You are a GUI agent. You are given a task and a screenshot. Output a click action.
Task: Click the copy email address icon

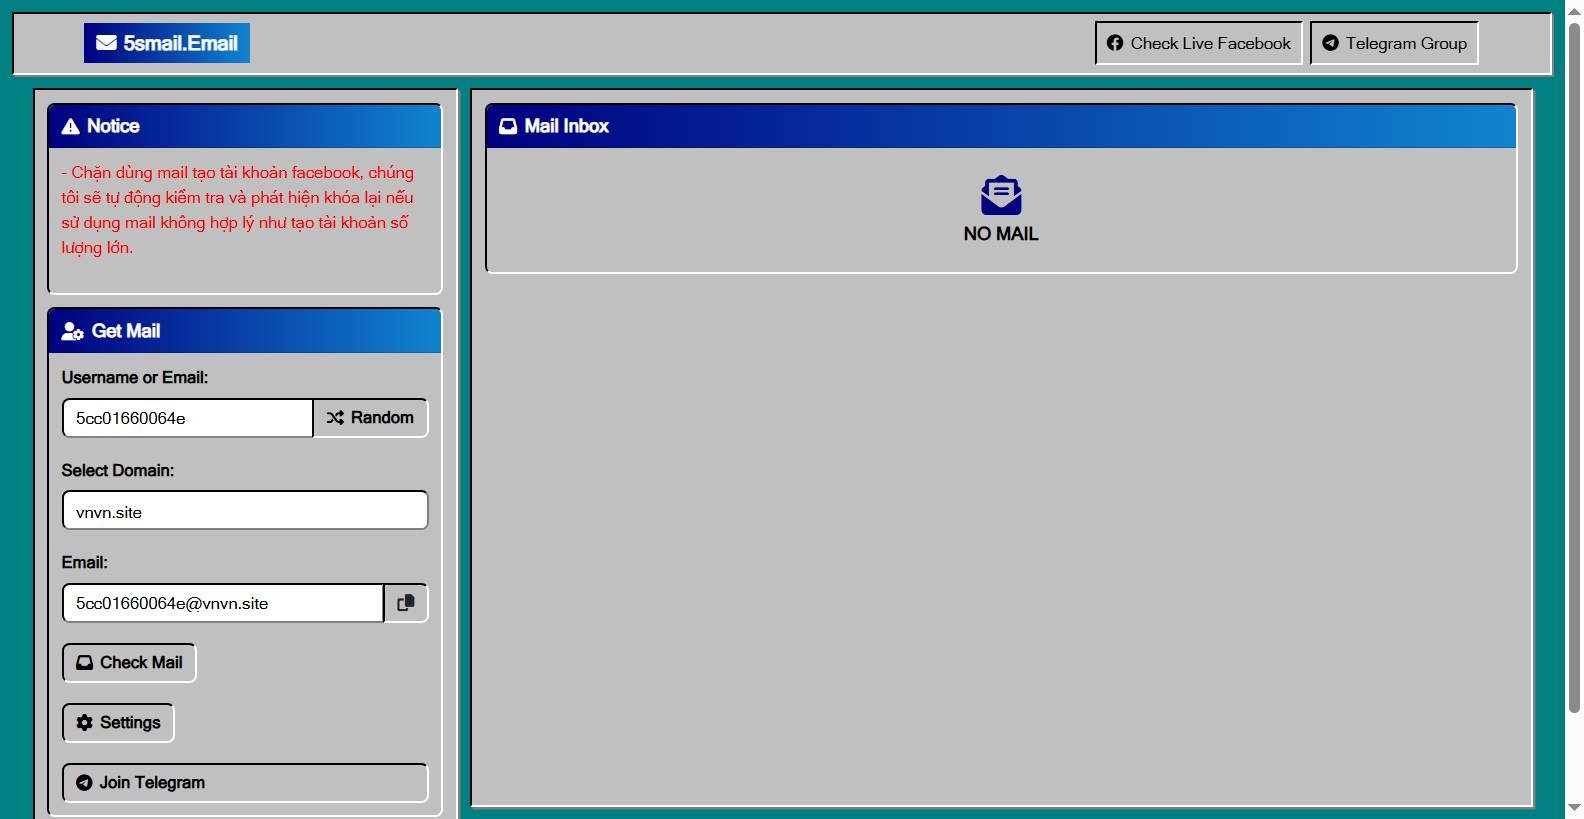406,603
